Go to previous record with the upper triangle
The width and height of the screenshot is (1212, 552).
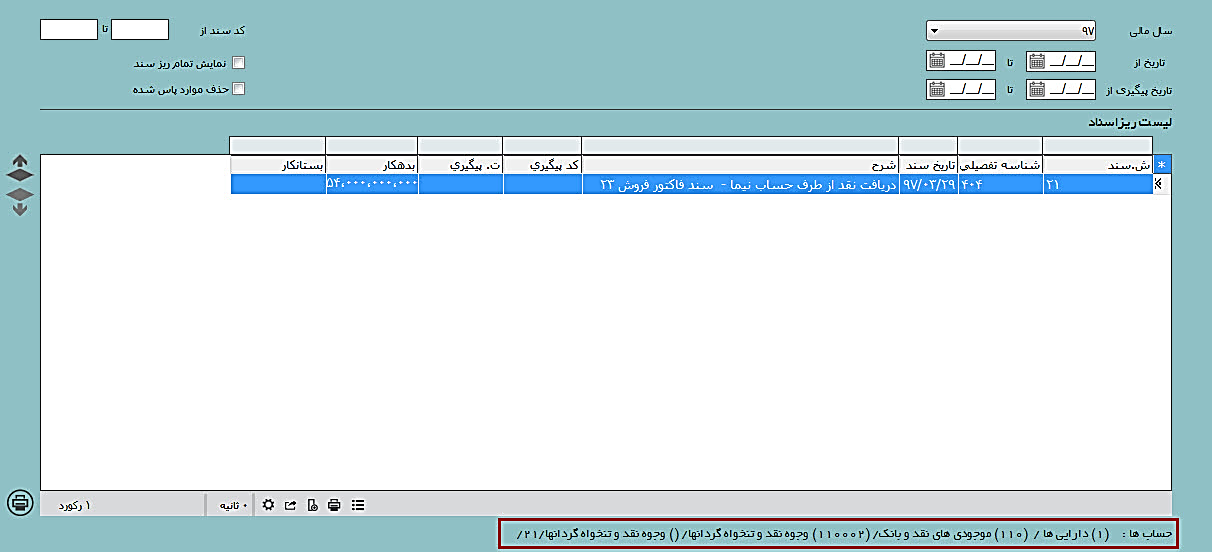[x=20, y=175]
